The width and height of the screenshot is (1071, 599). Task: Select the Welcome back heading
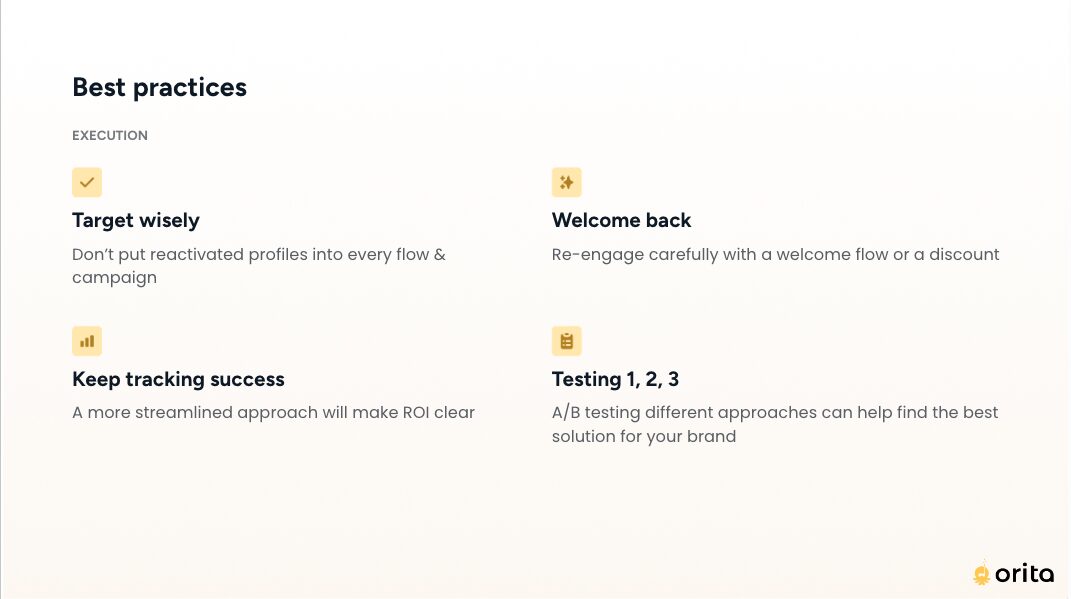(x=622, y=220)
